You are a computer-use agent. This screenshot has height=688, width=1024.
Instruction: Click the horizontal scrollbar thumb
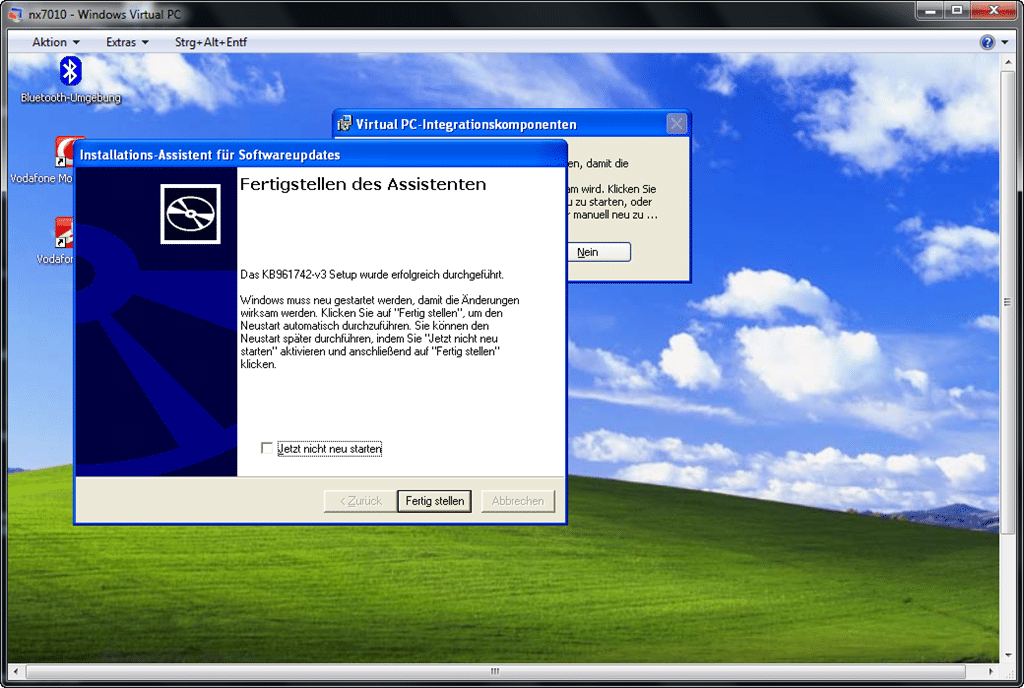pos(495,671)
